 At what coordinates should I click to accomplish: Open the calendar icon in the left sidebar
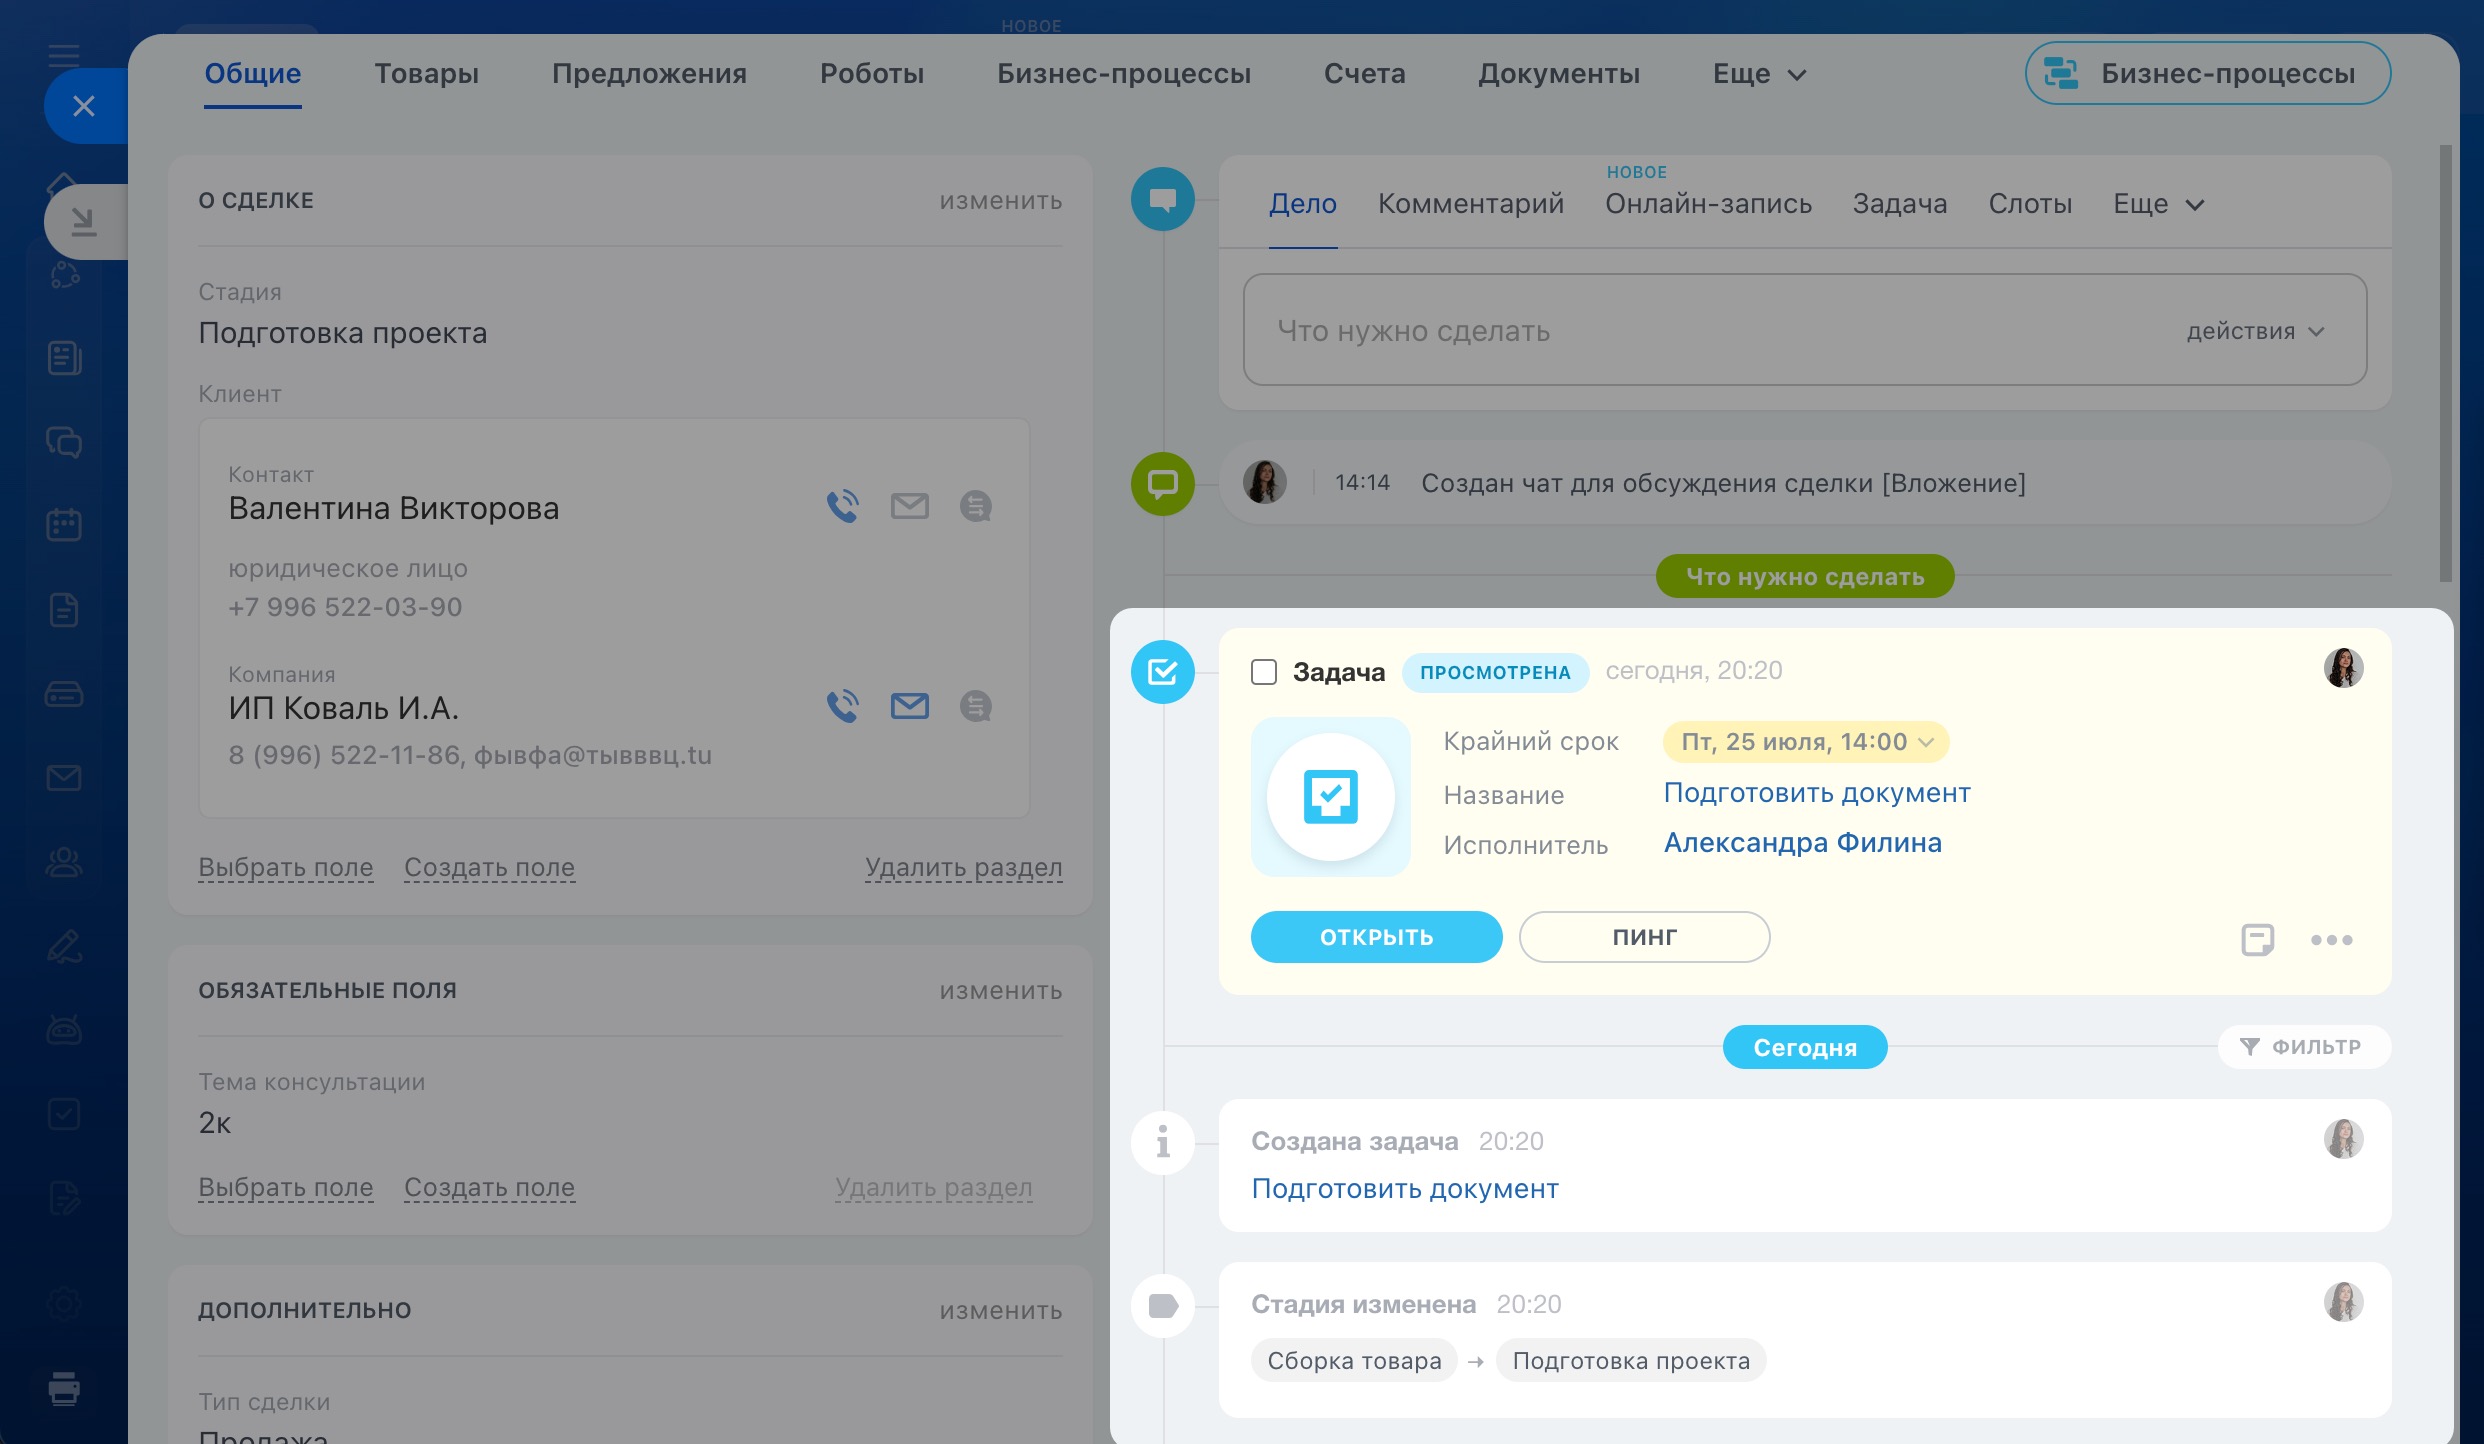pos(64,525)
